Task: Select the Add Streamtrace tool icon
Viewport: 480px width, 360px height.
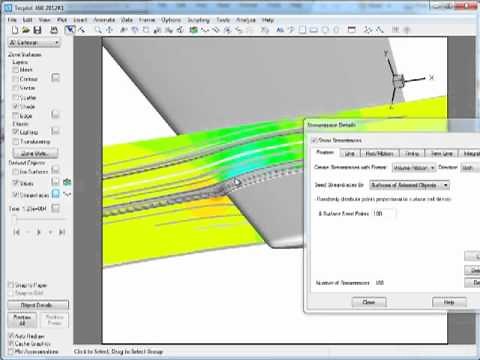Action: pyautogui.click(x=204, y=30)
